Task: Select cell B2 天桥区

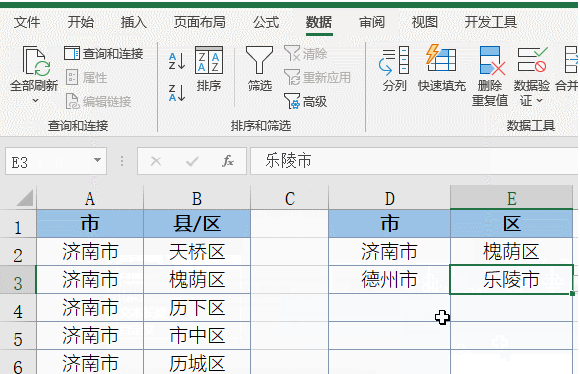Action: tap(197, 252)
